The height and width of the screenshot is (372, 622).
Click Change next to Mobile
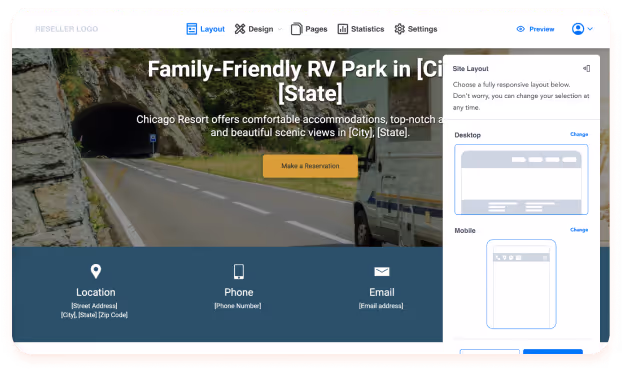[x=579, y=230]
